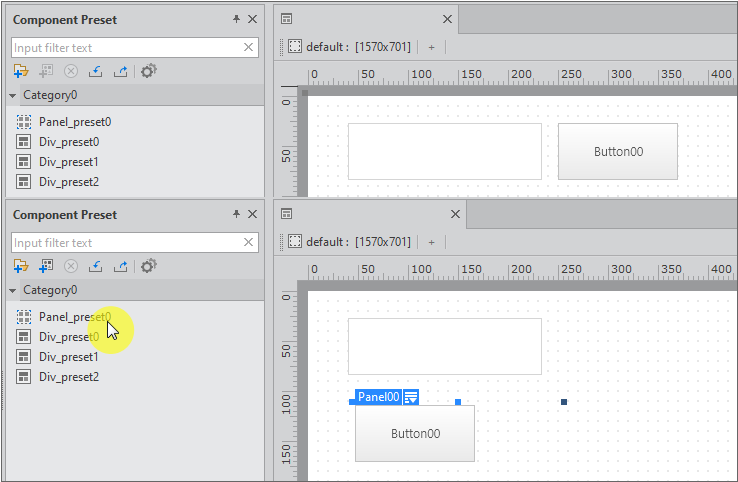Collapse Category0 in lower preset panel
The image size is (738, 482).
[x=13, y=291]
